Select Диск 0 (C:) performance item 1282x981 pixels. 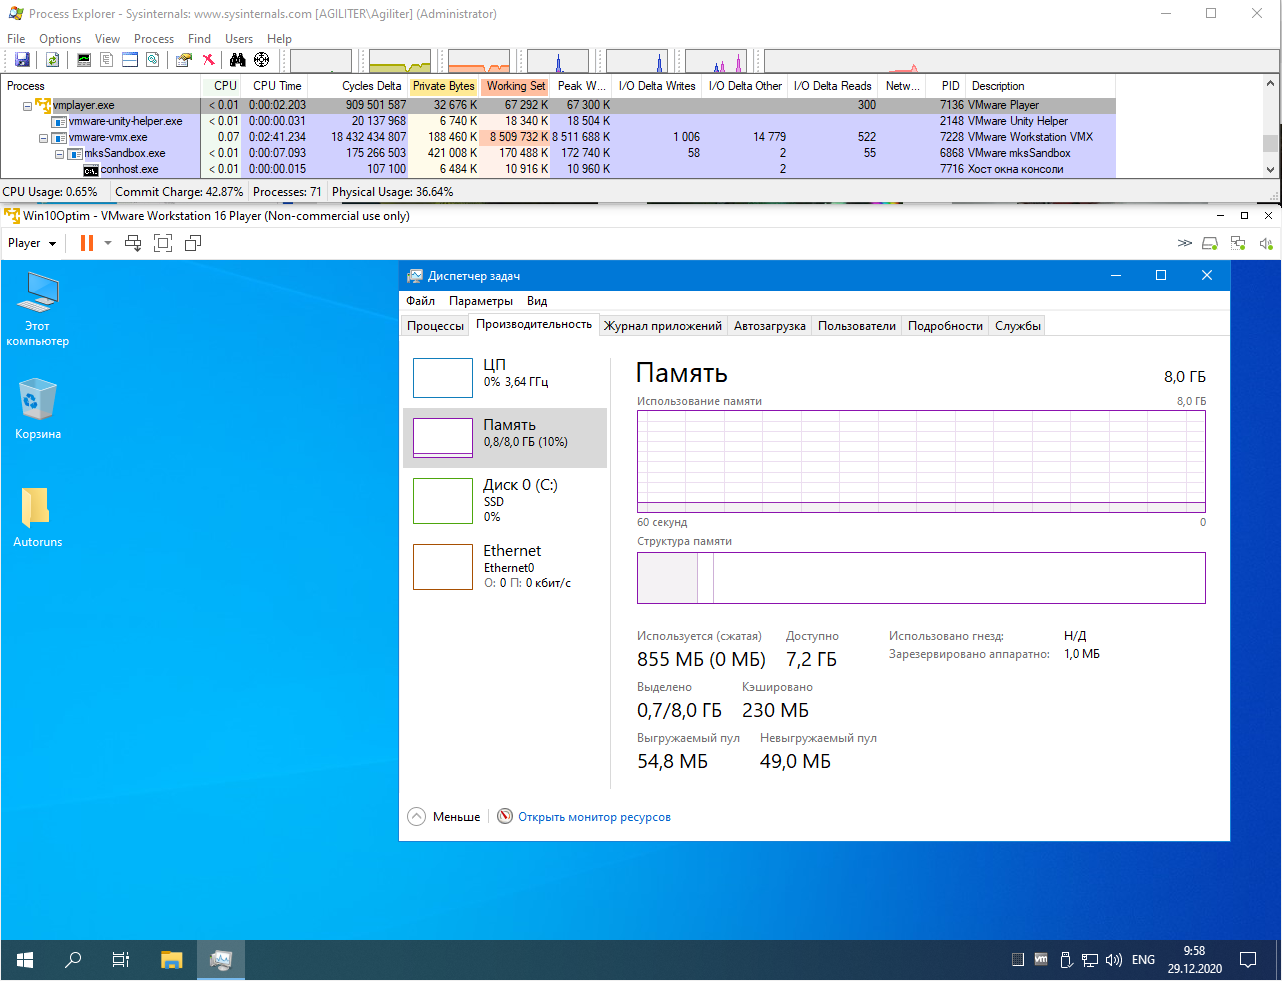click(505, 500)
